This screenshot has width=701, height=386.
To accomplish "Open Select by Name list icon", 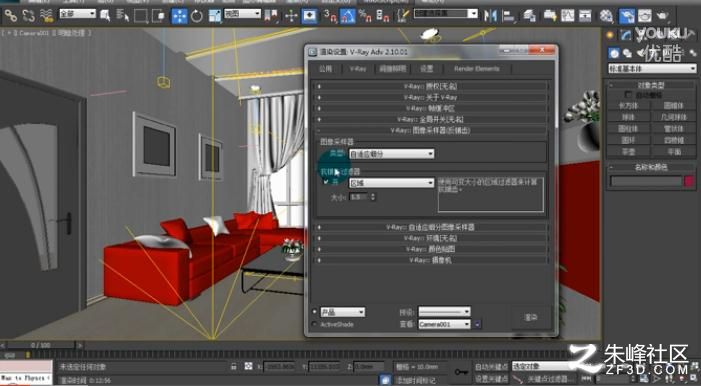I will tap(122, 16).
